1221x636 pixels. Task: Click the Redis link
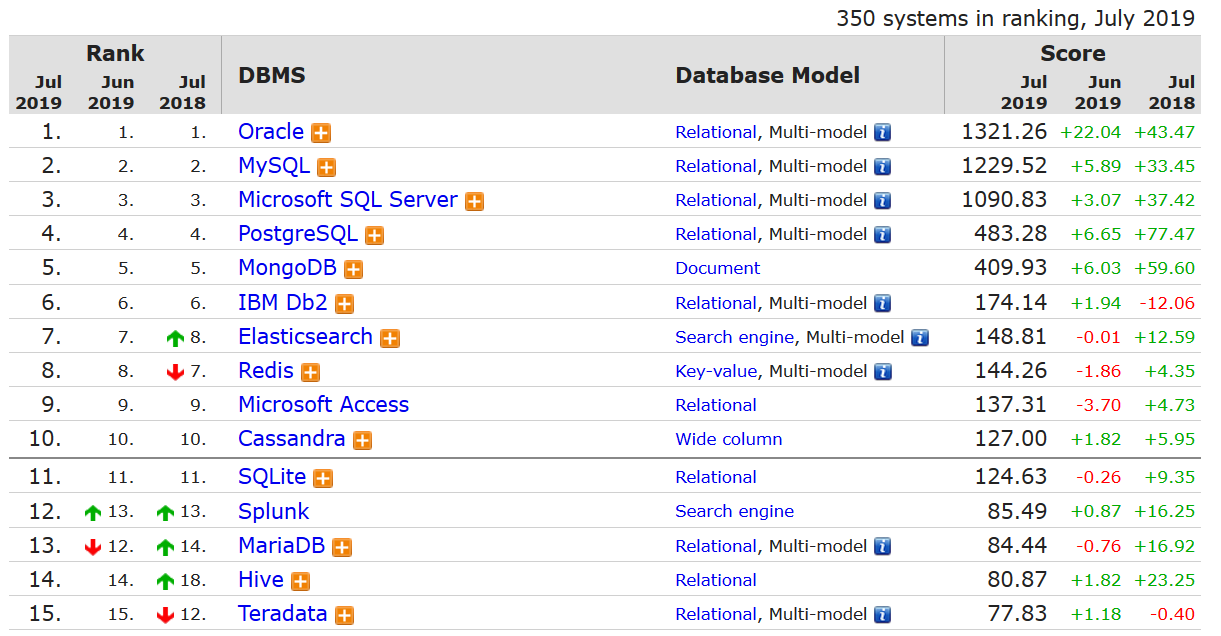tap(266, 370)
